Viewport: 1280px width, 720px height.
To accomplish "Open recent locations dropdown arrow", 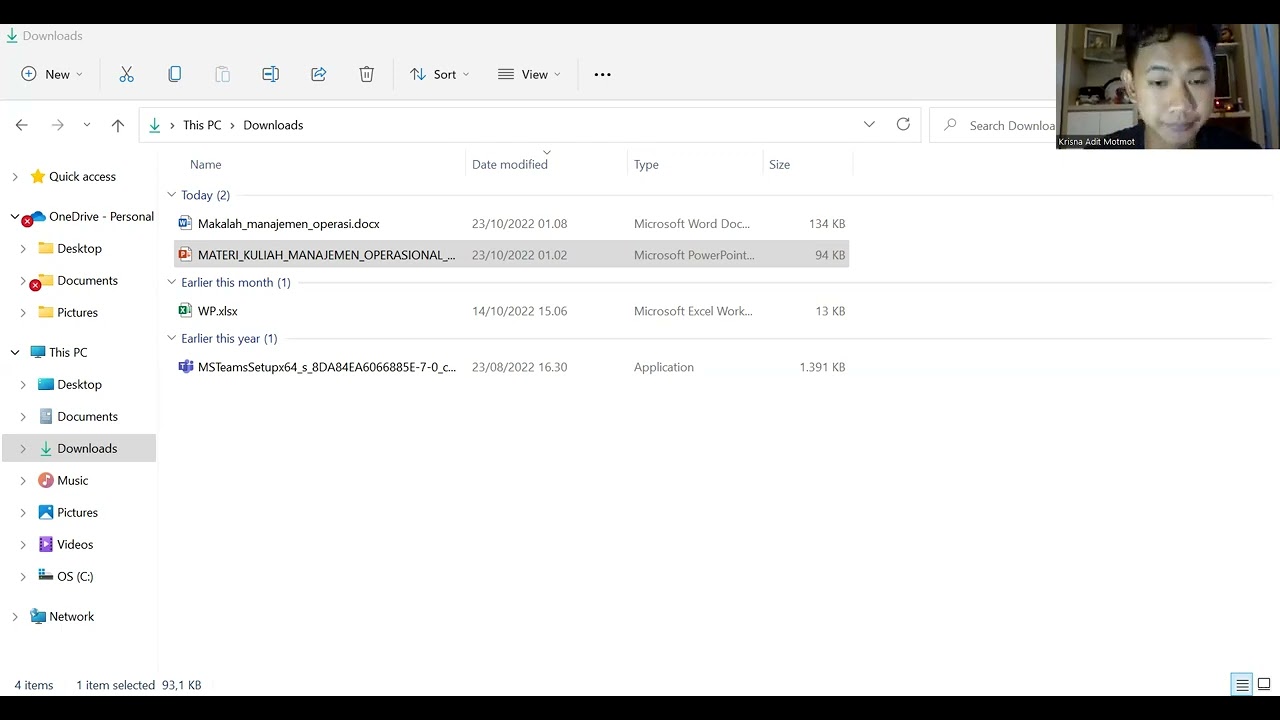I will coord(87,125).
